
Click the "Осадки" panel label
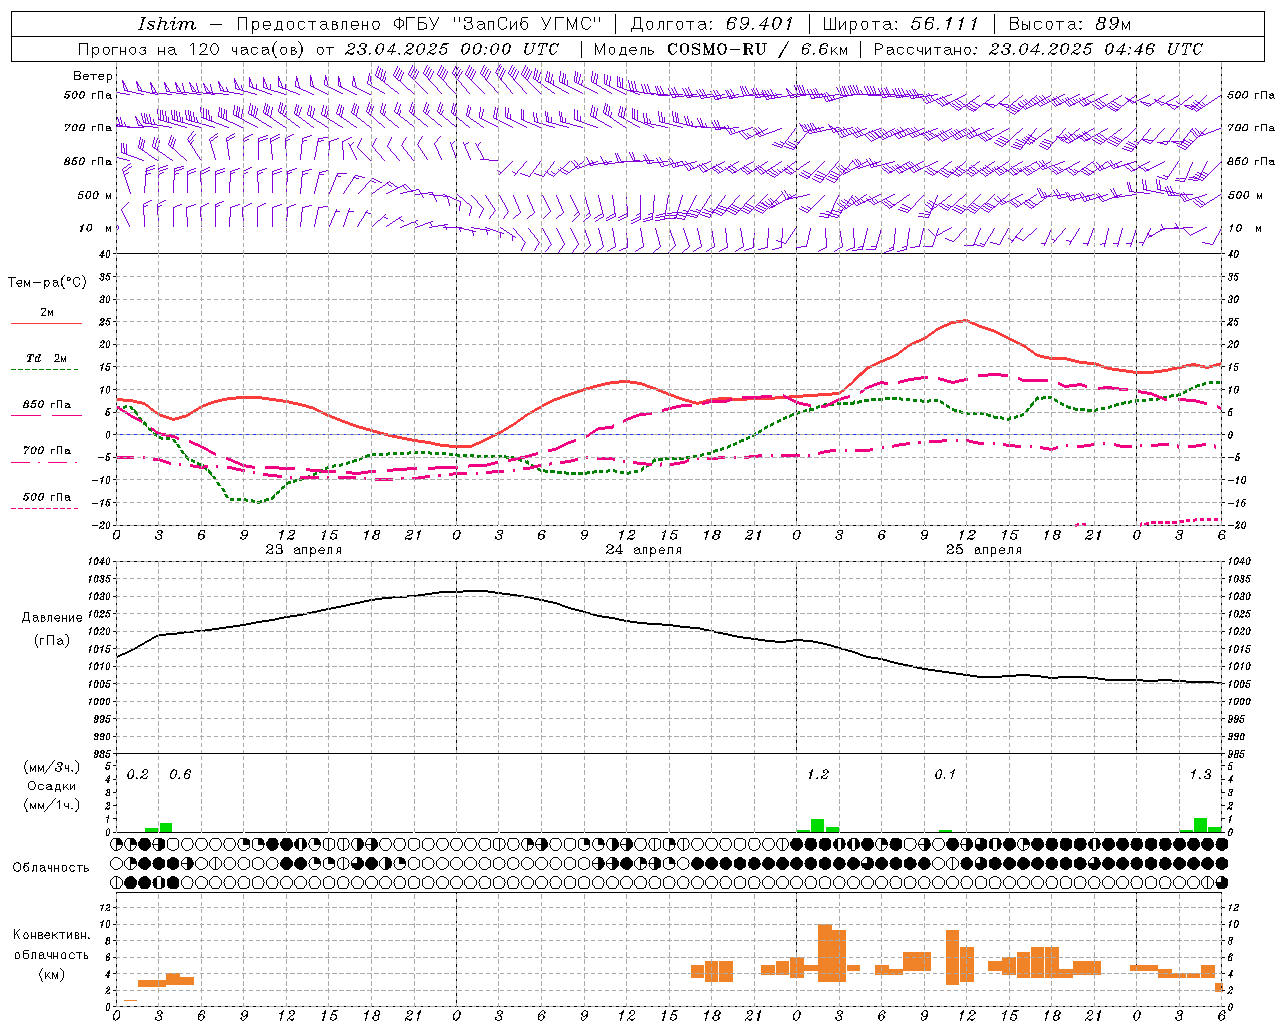pos(51,786)
